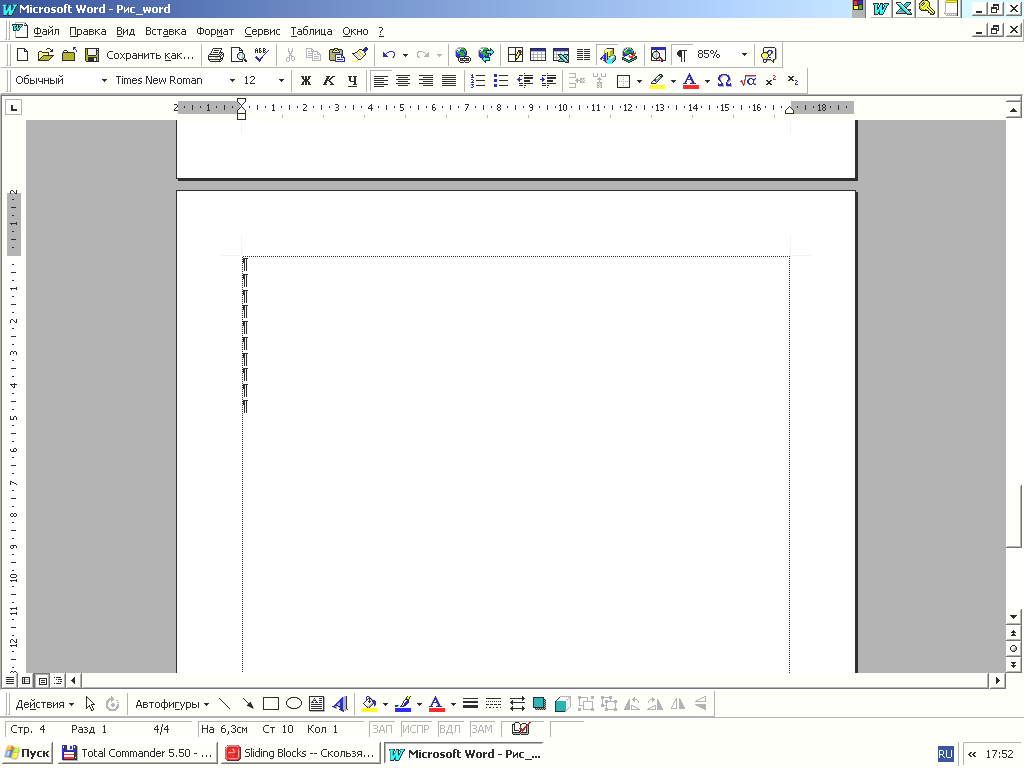The height and width of the screenshot is (768, 1024).
Task: Open print preview icon
Action: click(x=238, y=55)
